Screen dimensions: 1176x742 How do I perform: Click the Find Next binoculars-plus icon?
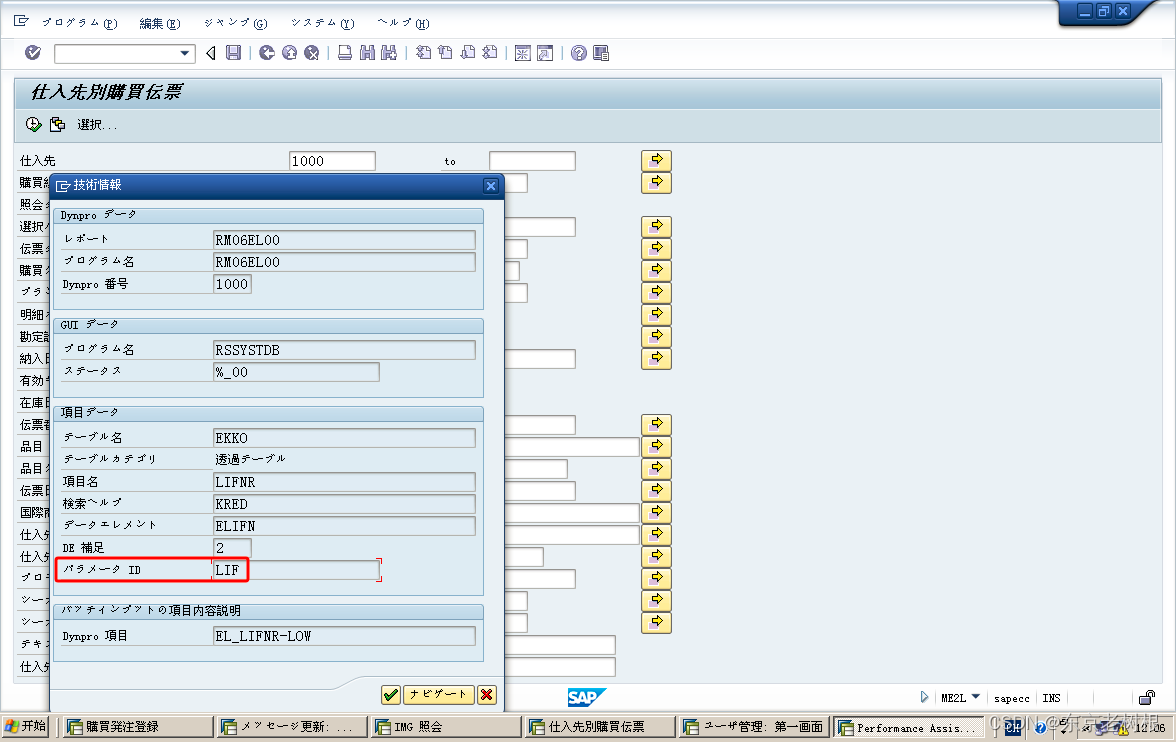click(388, 53)
